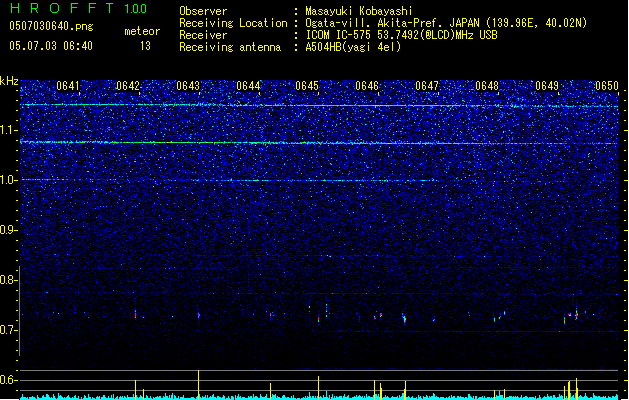Click the HROFFT 1.00 title text
This screenshot has height=400, width=629.
pos(73,8)
